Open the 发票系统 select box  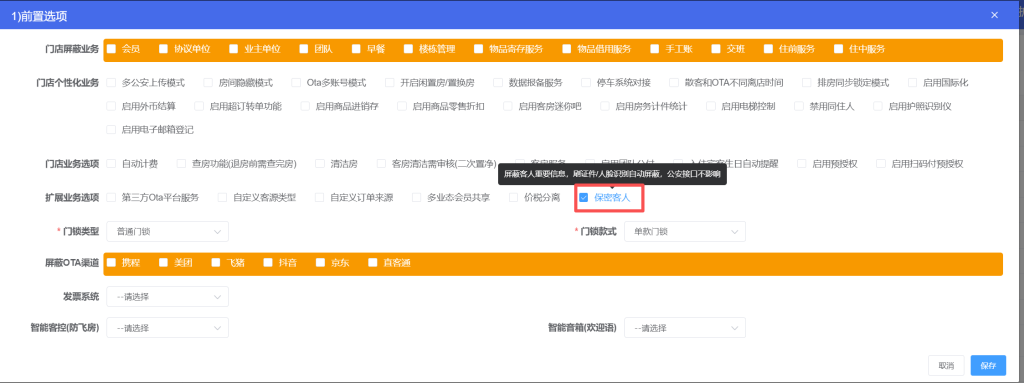coord(167,297)
